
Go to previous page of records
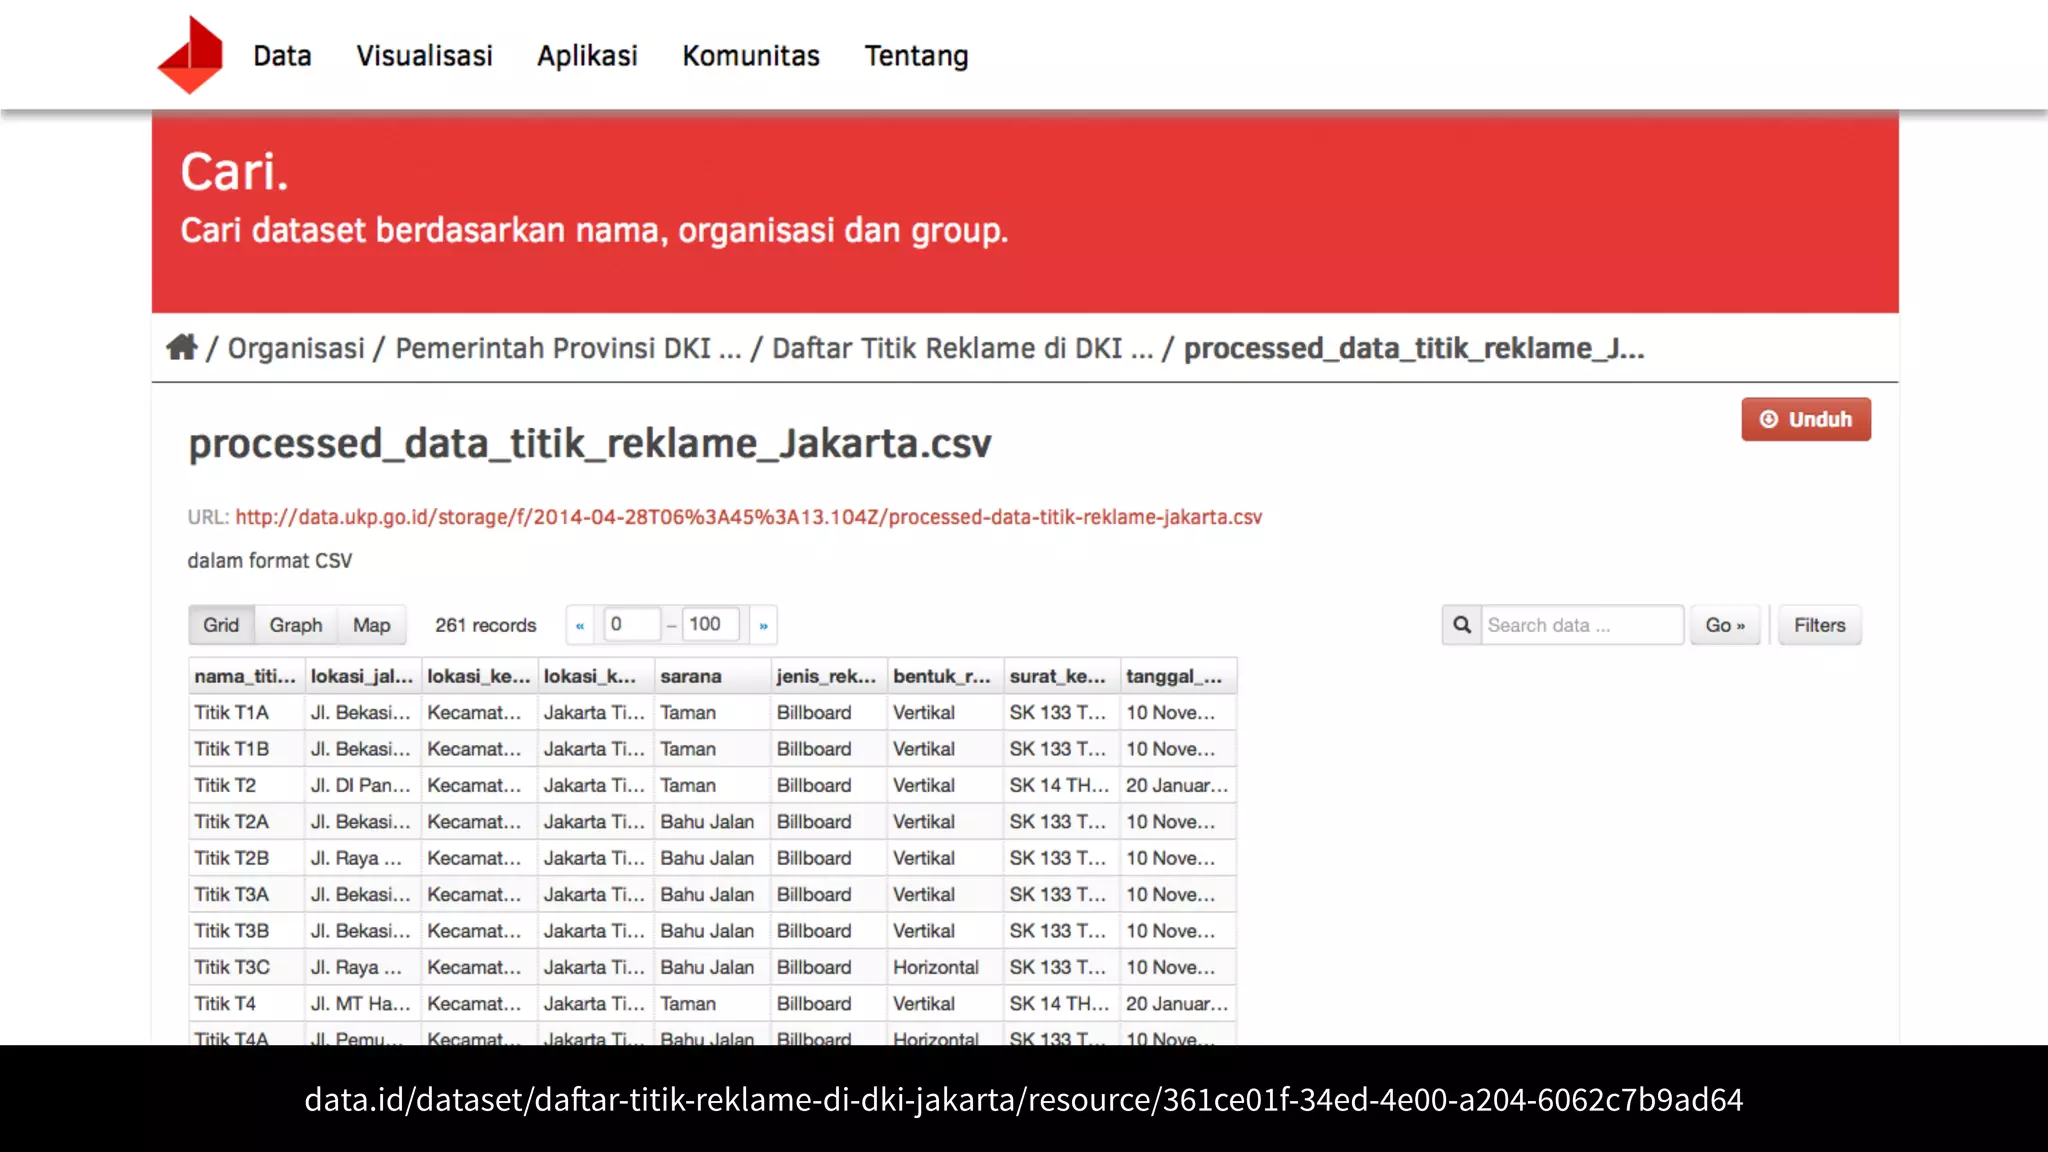[x=580, y=625]
